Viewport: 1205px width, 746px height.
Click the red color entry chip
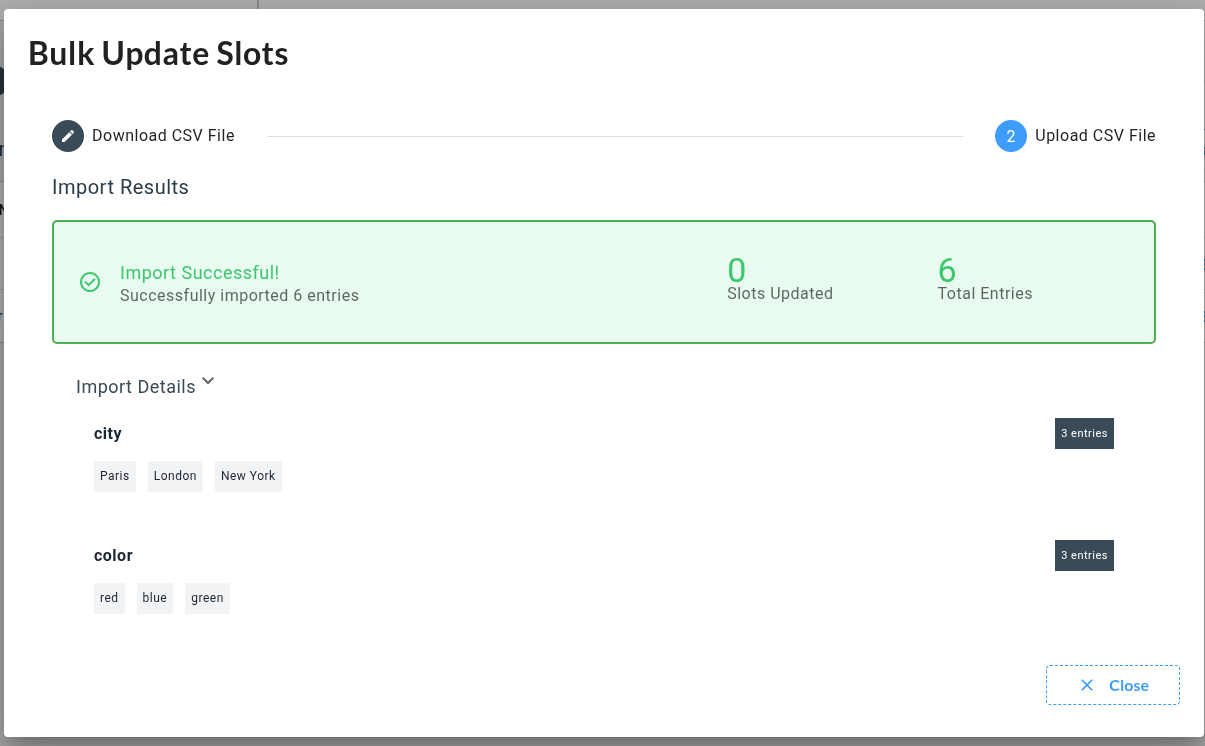coord(109,598)
